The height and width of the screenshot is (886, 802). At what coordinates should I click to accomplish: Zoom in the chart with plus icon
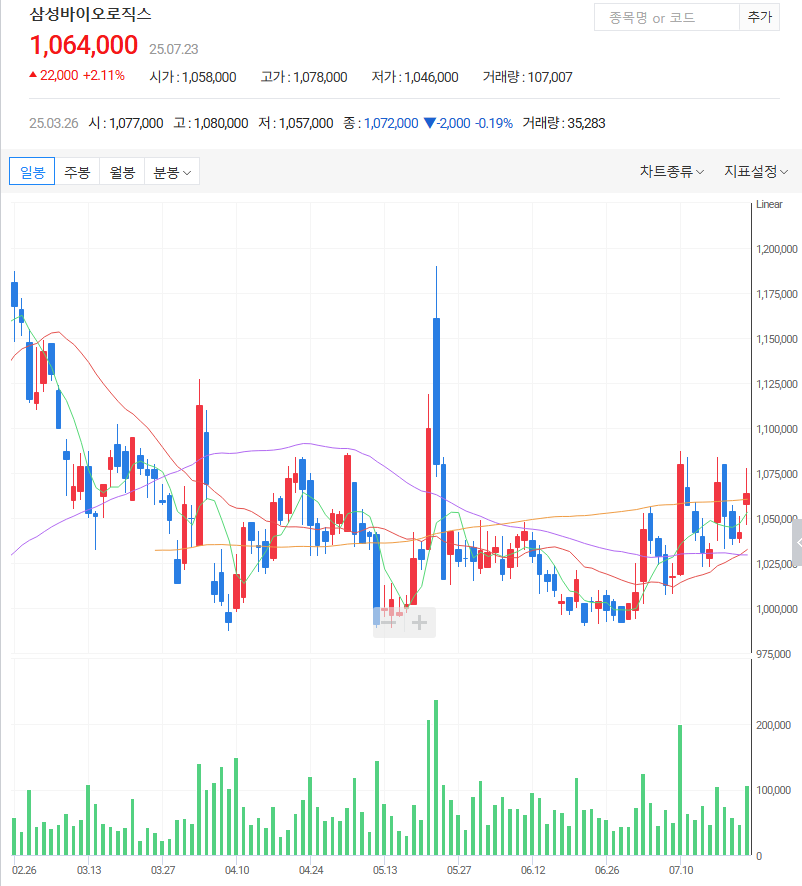click(419, 623)
